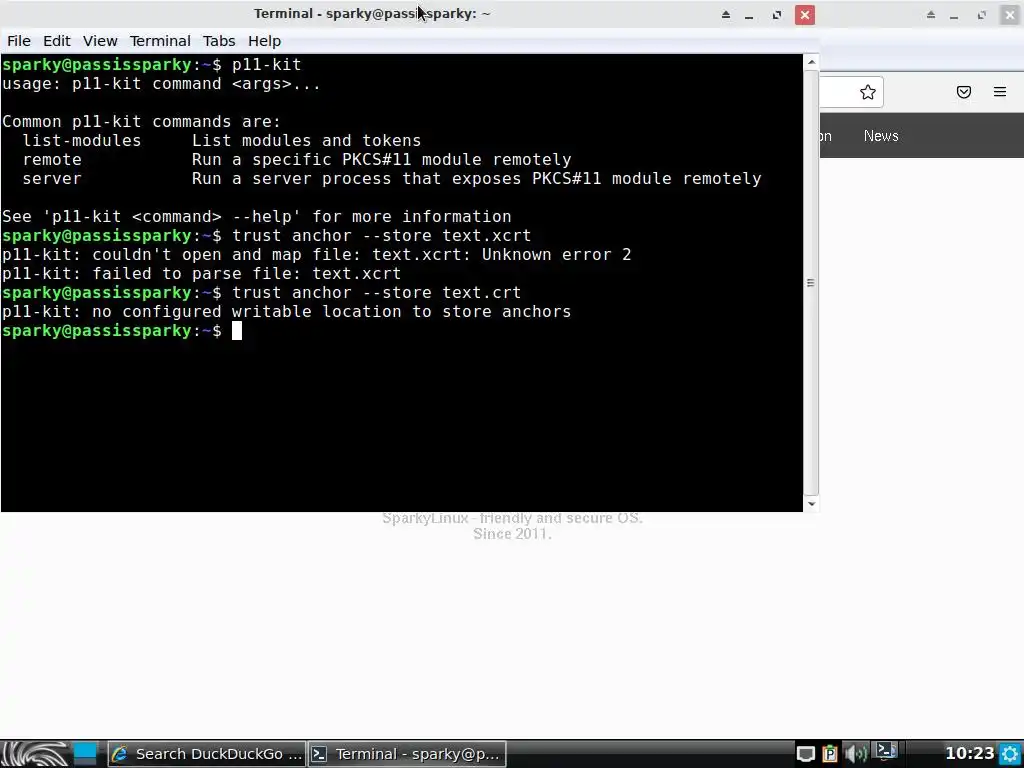Screen dimensions: 1024x768
Task: Open the display tray icon
Action: pyautogui.click(x=806, y=754)
